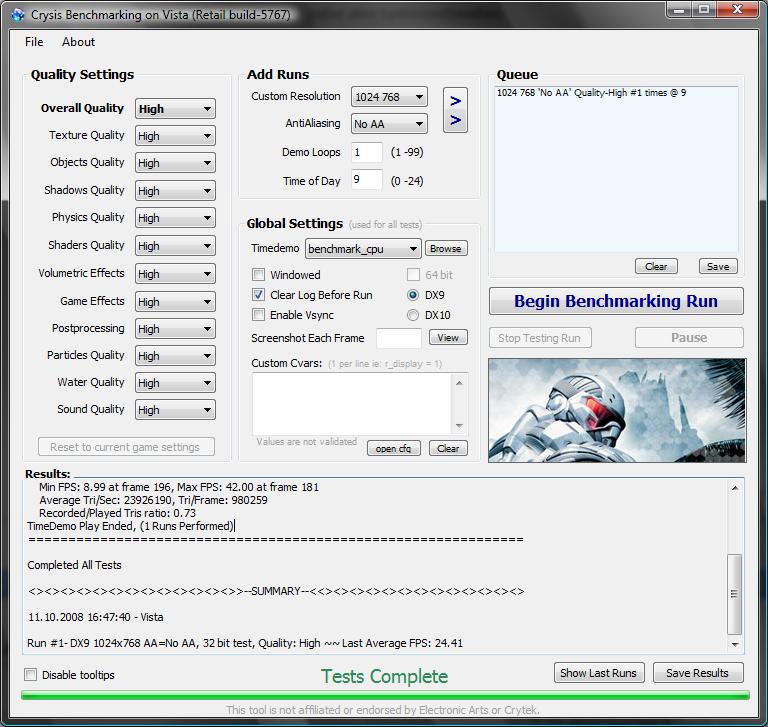
Task: Minimize the Crysis Benchmarking window
Action: (x=679, y=9)
